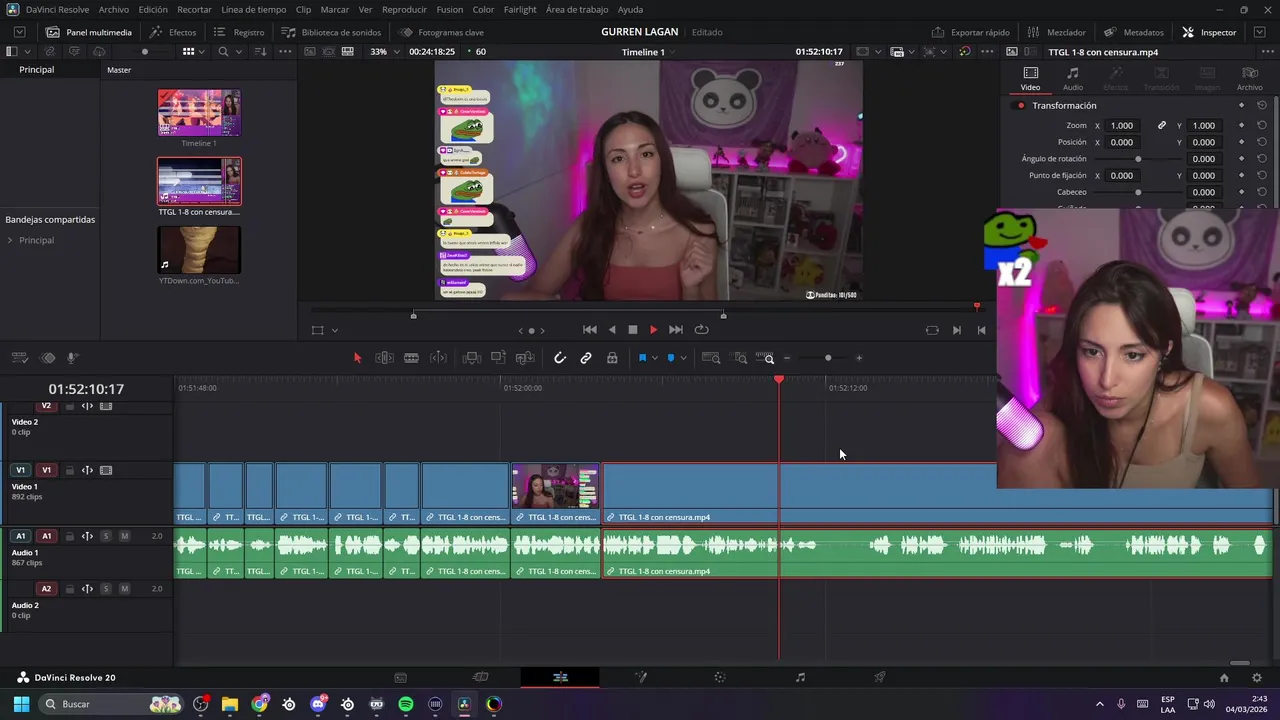Open the marker color dropdown arrow
Viewport: 1280px width, 720px height.
[683, 358]
